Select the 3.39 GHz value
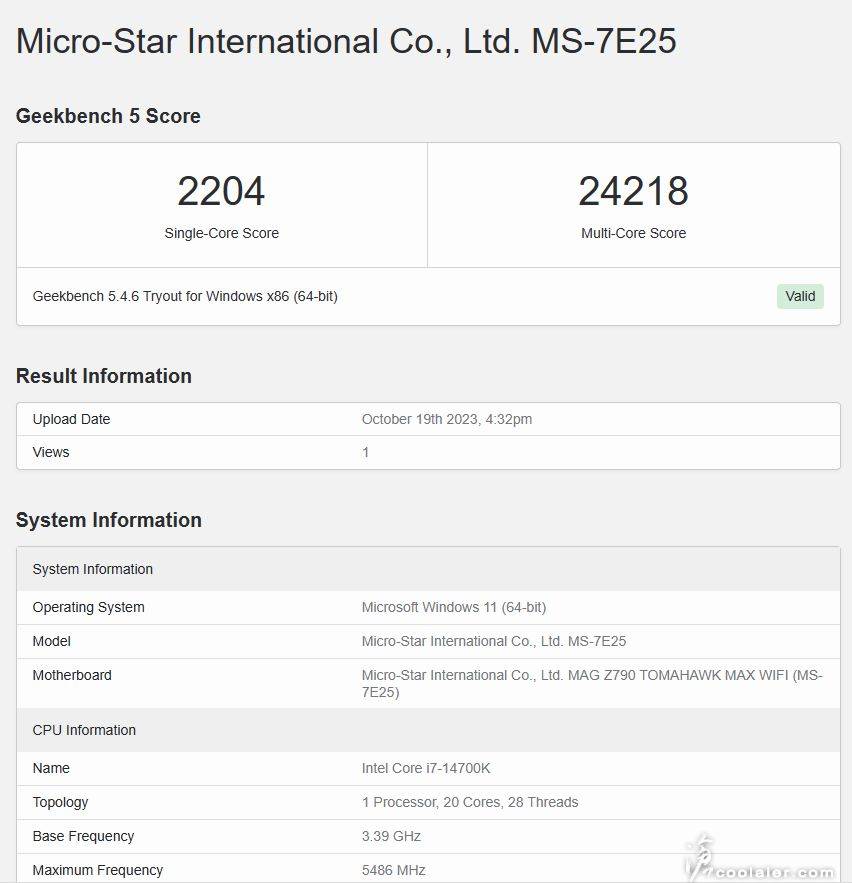Image resolution: width=852 pixels, height=883 pixels. click(391, 836)
